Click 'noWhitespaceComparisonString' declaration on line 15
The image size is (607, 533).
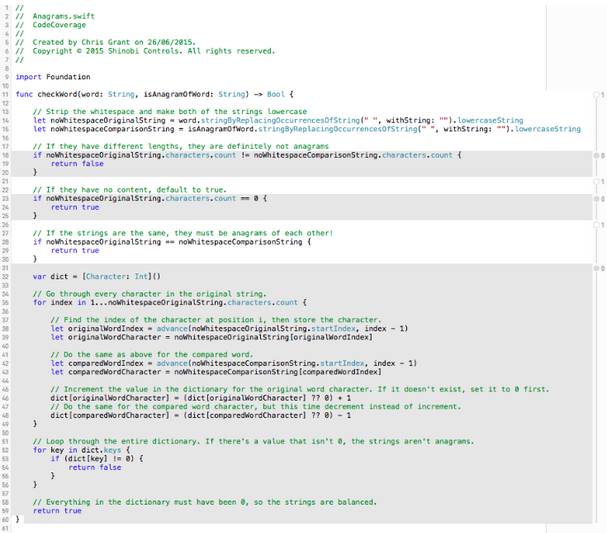(112, 129)
